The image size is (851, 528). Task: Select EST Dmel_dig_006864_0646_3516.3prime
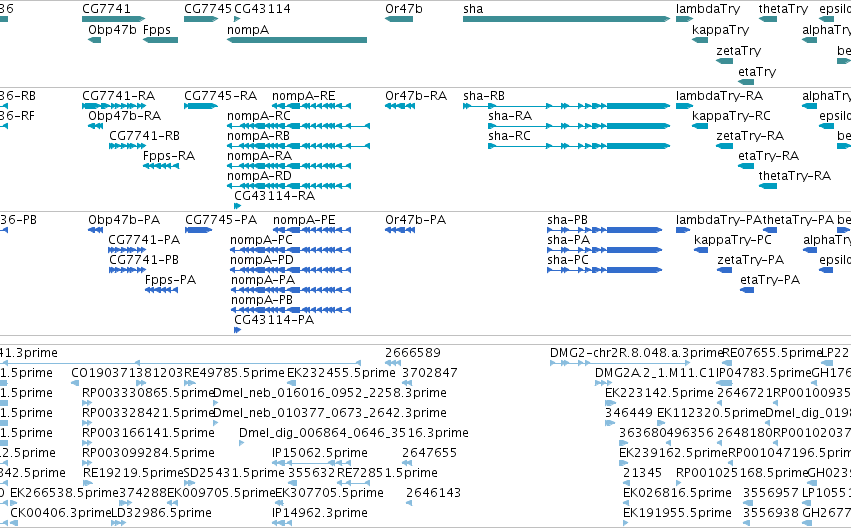[x=354, y=433]
